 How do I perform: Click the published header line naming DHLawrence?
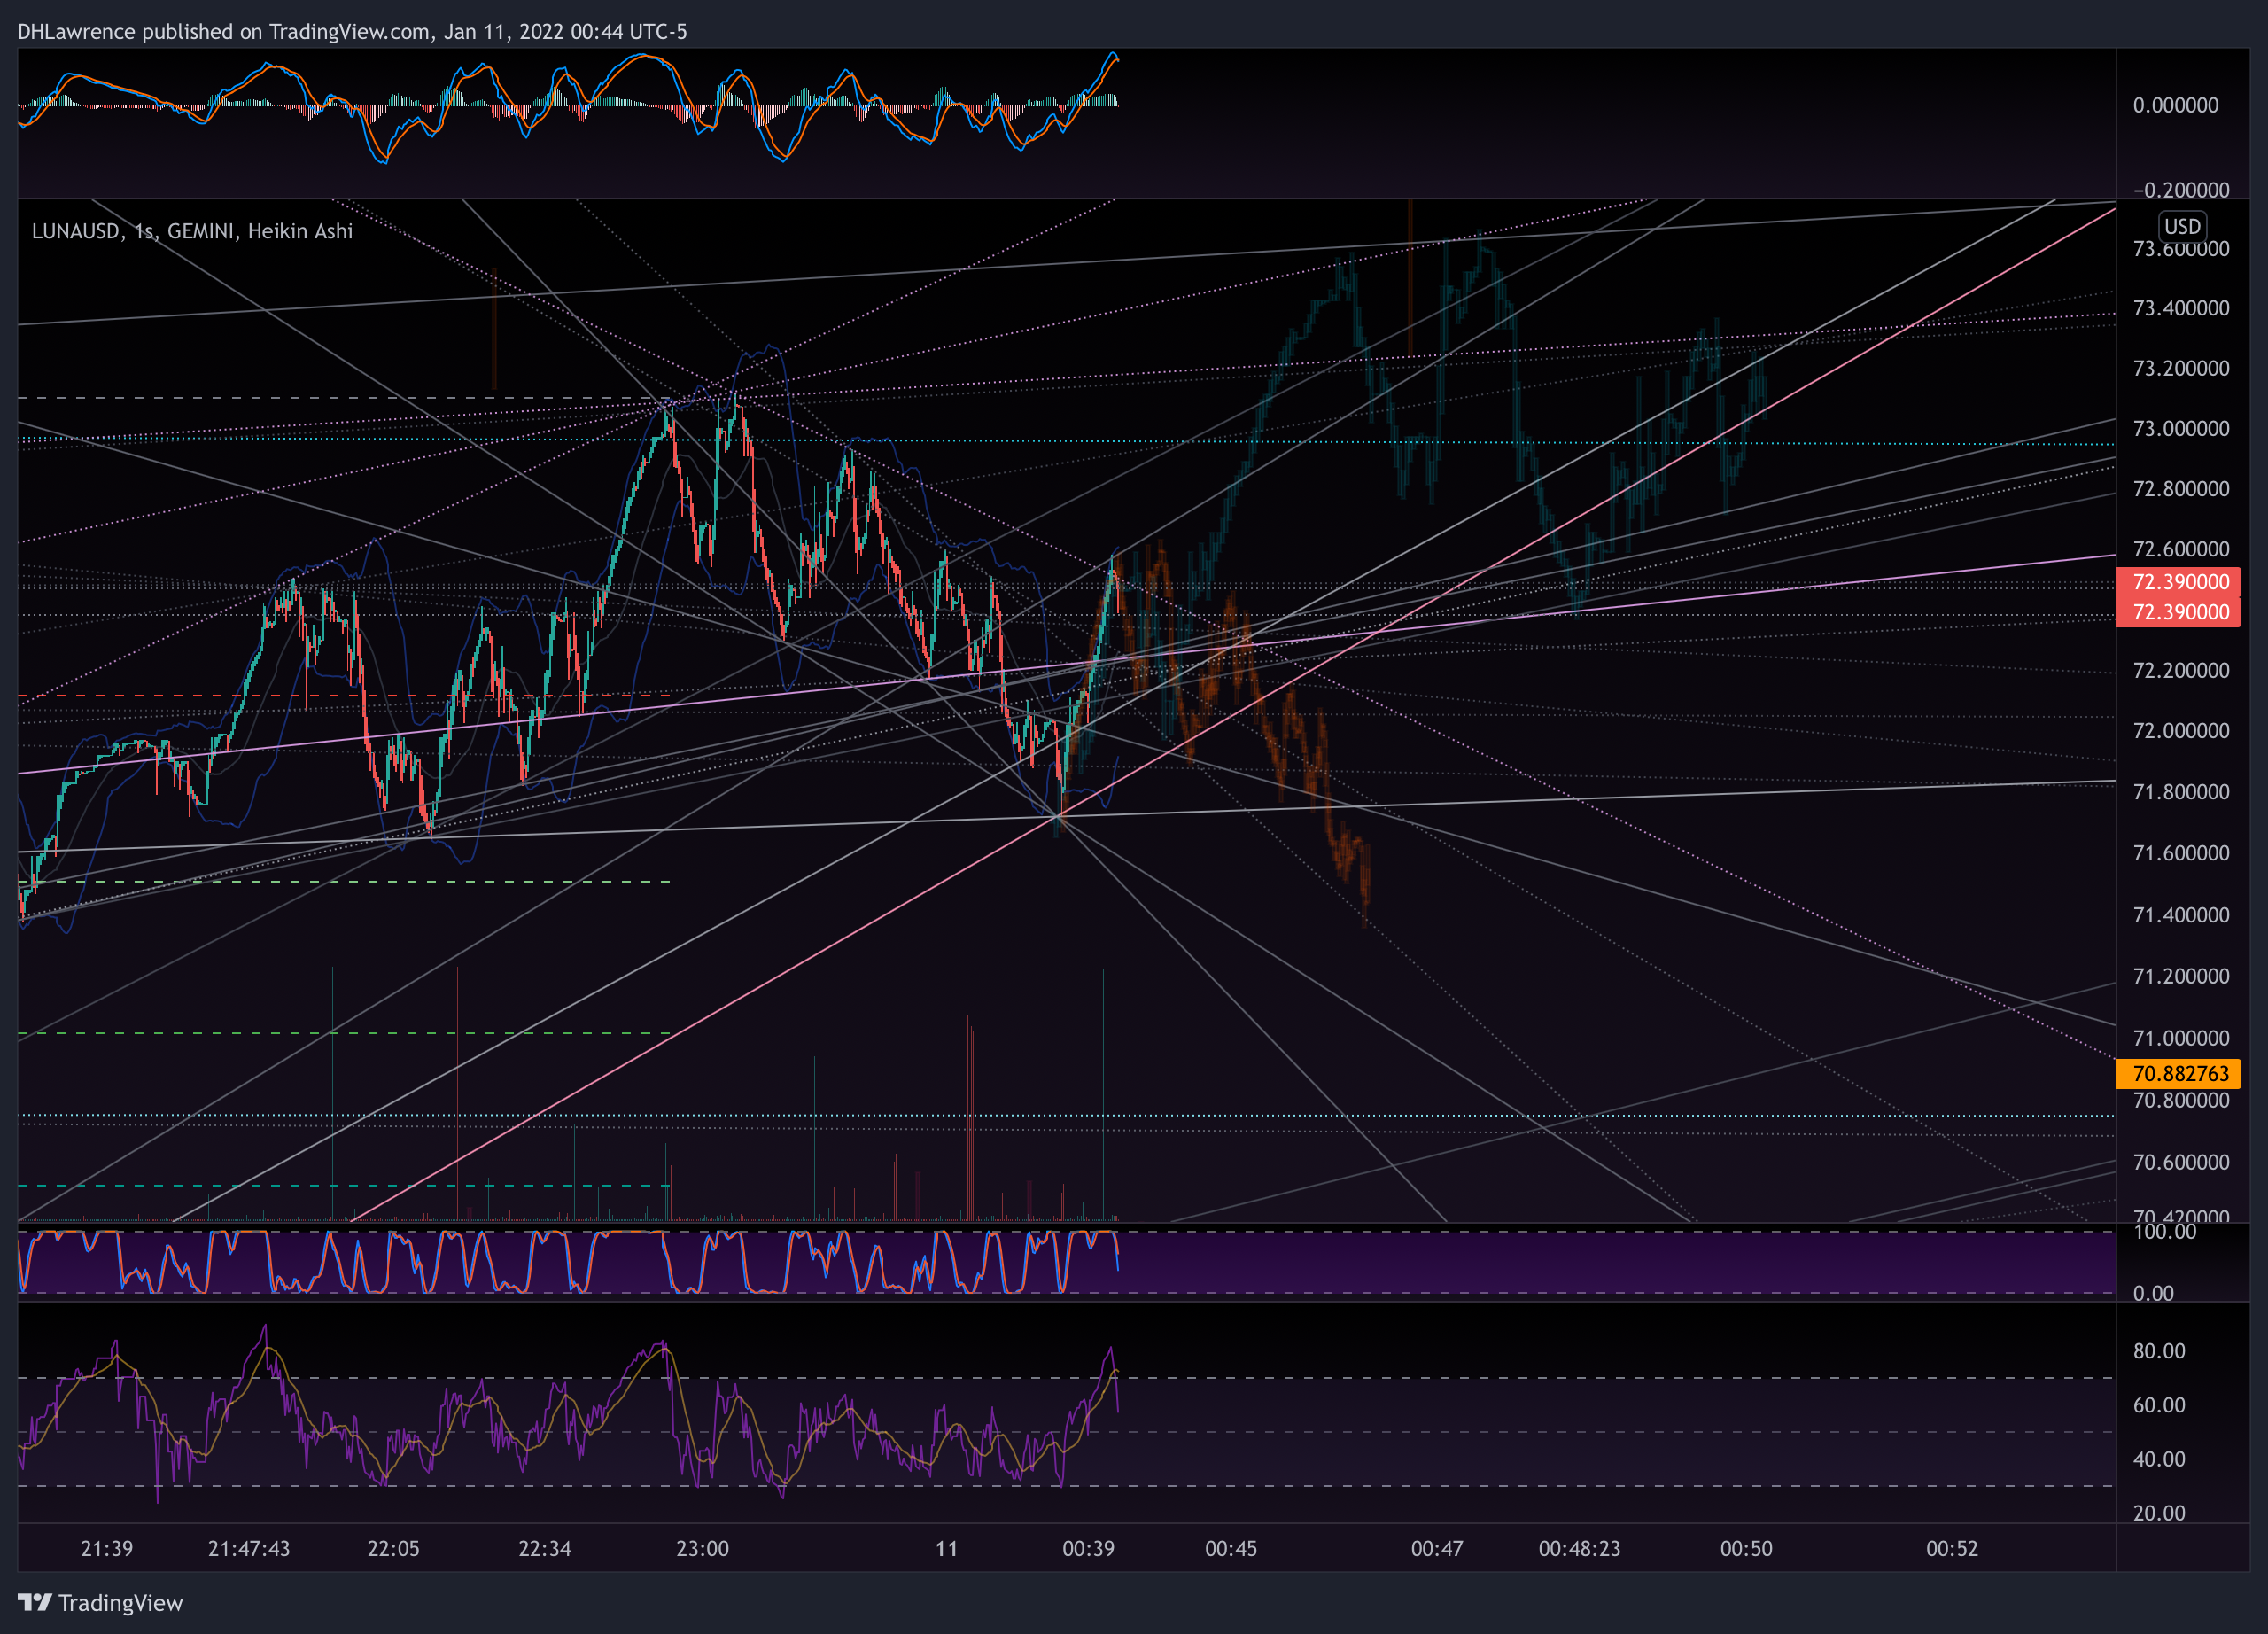[x=352, y=31]
